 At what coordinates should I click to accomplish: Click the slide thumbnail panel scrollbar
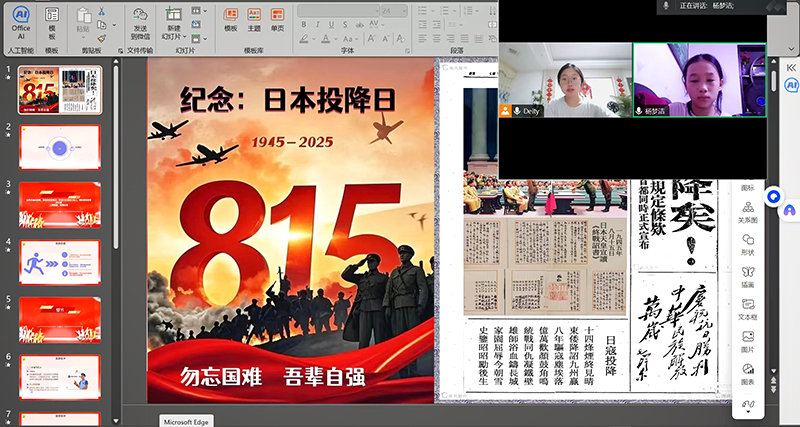[x=116, y=156]
